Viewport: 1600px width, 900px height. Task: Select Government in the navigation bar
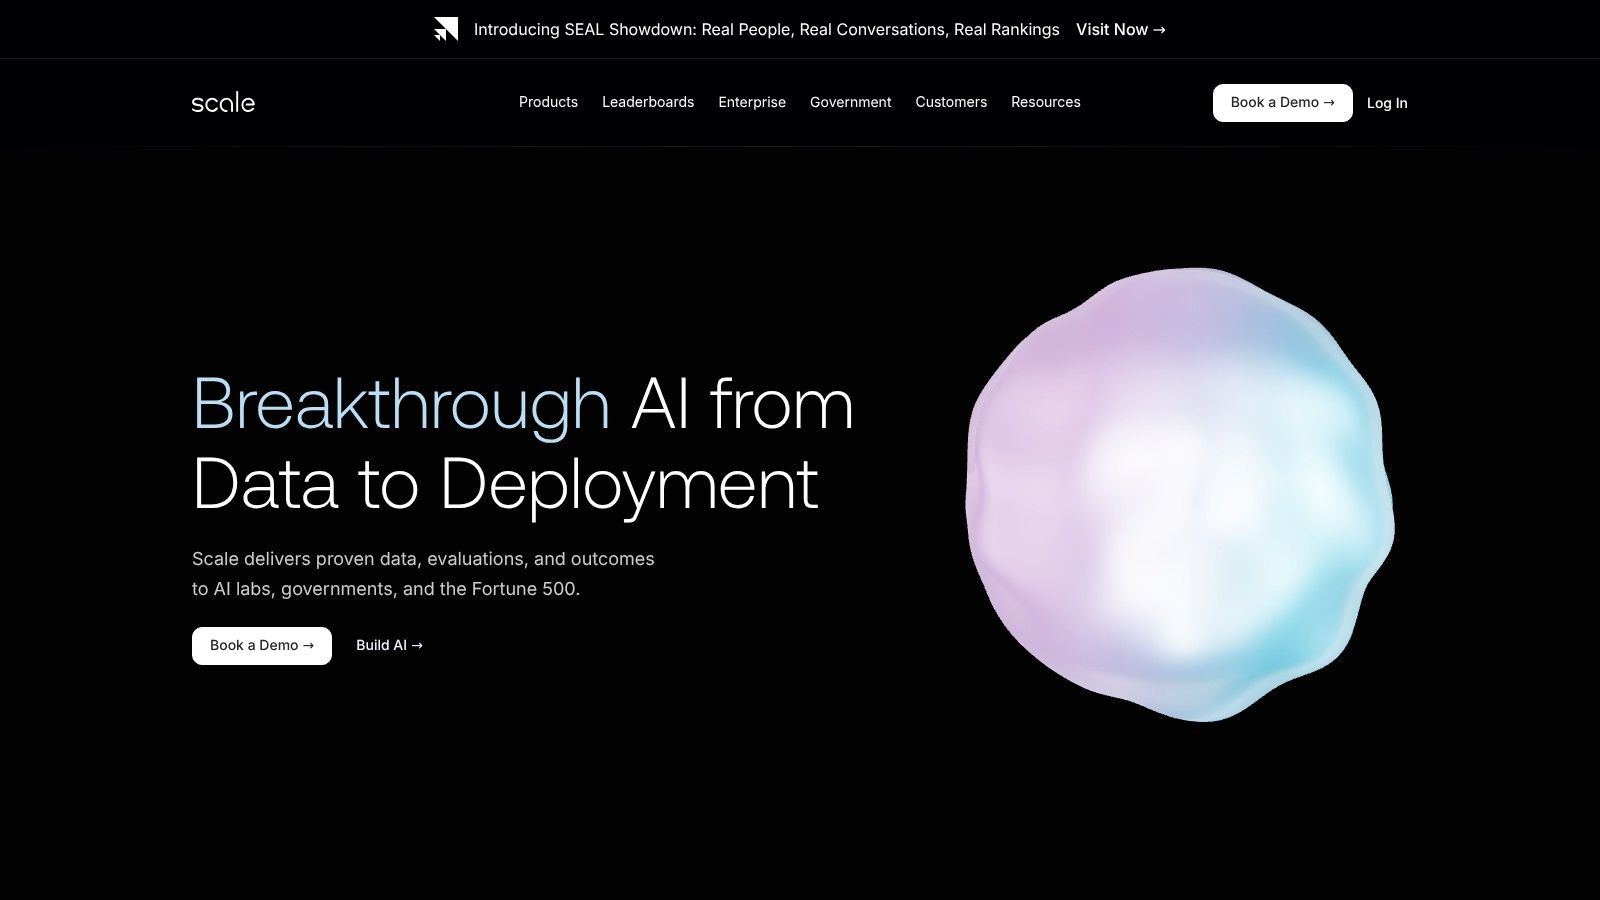coord(850,102)
